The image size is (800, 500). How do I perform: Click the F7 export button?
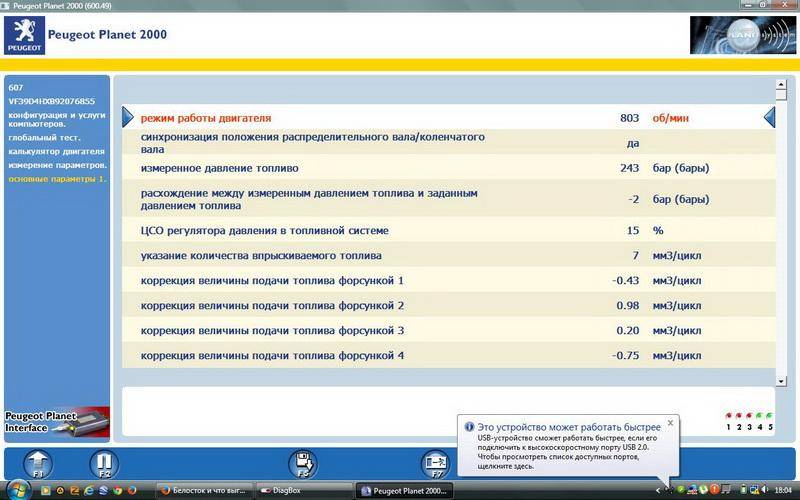[436, 463]
